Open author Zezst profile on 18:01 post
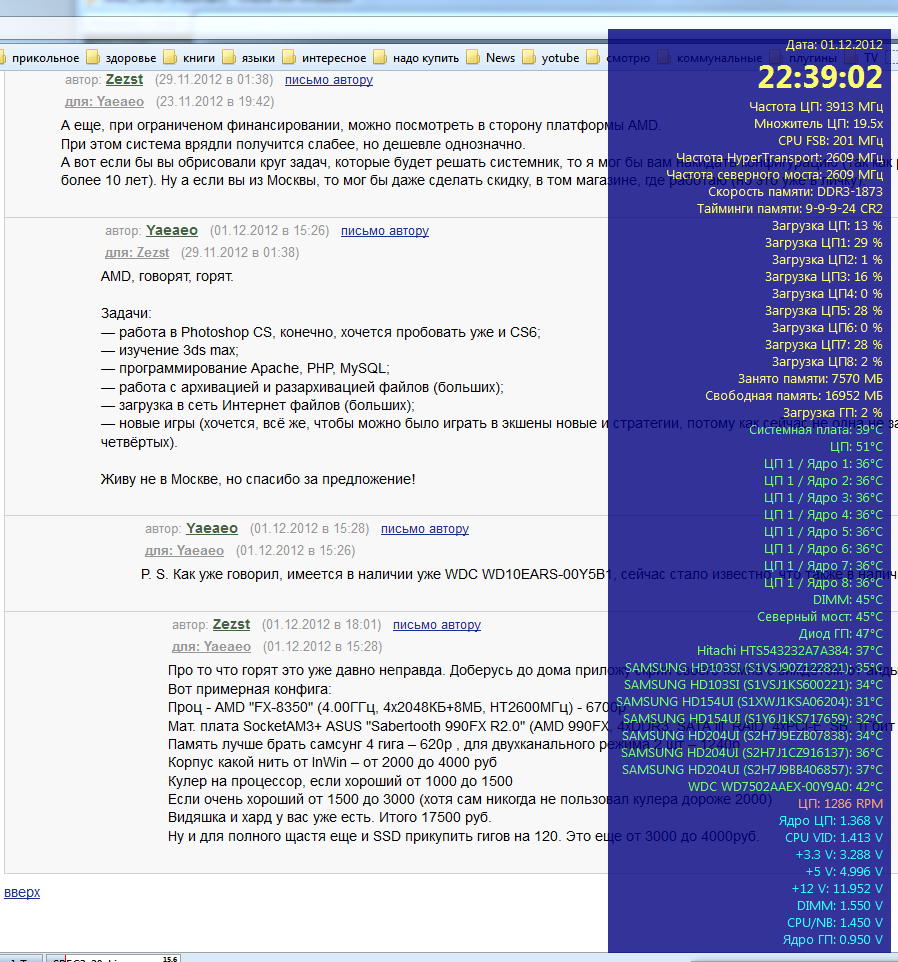Screen dimensions: 898x962 click(x=231, y=624)
